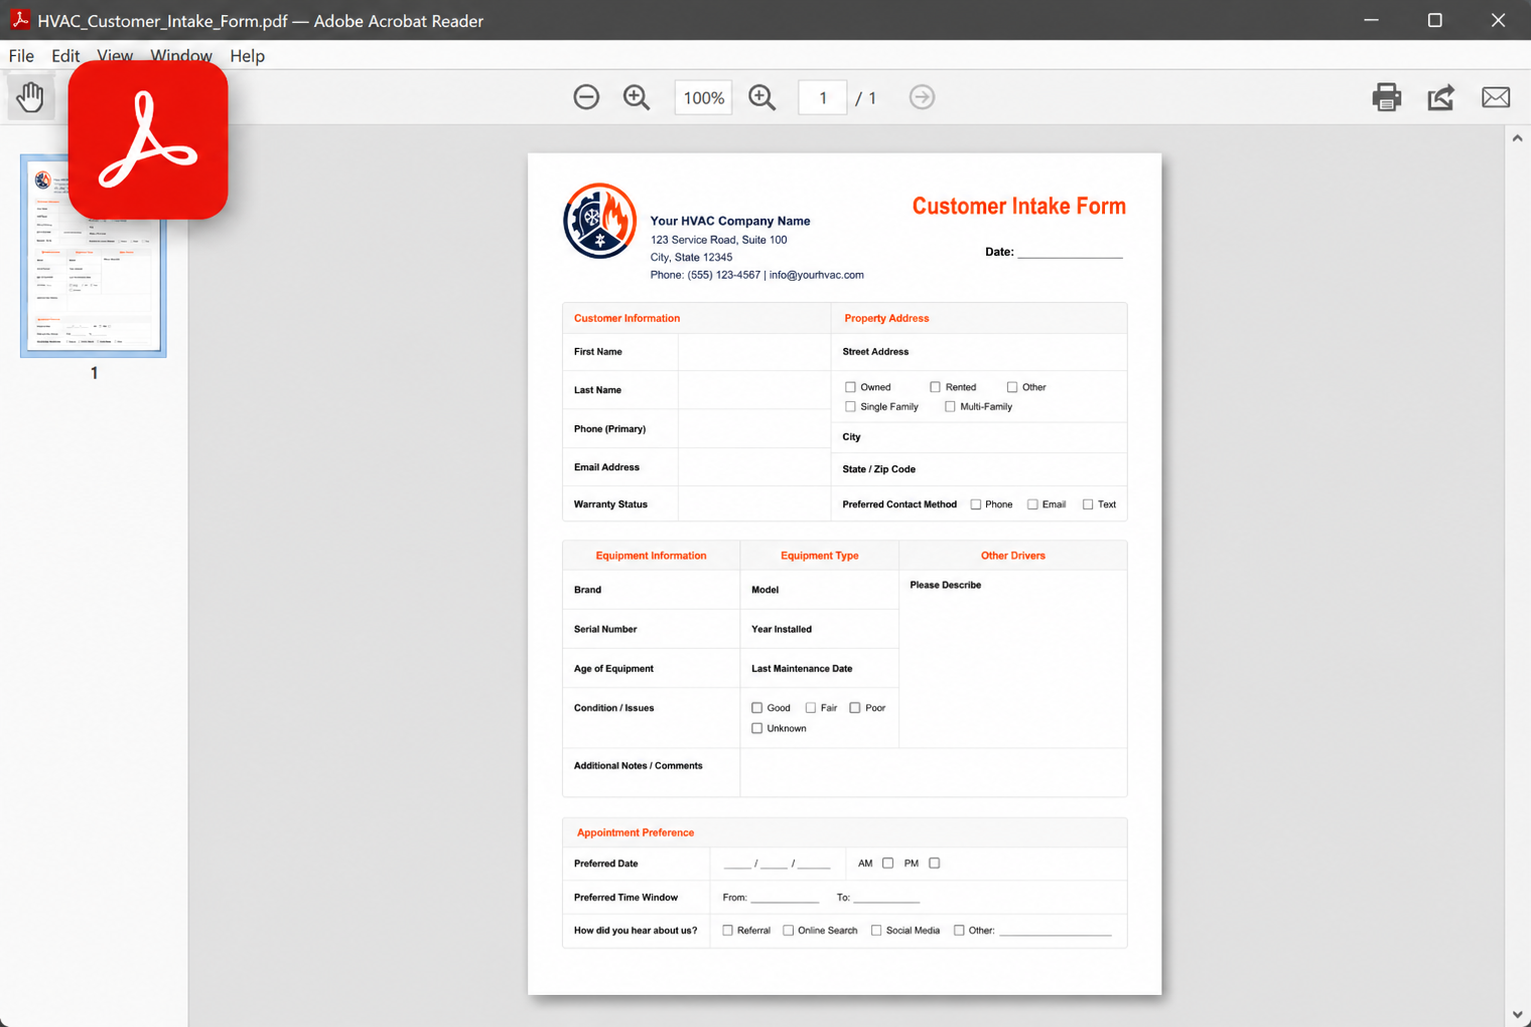Check the Poor condition checkbox
This screenshot has width=1531, height=1027.
pyautogui.click(x=855, y=708)
